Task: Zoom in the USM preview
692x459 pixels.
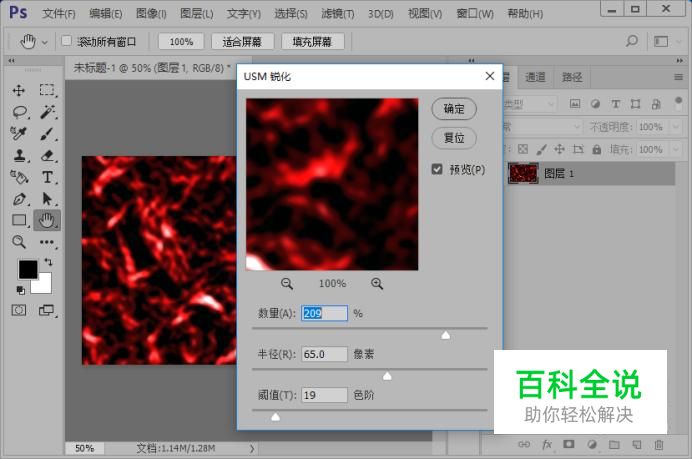Action: click(x=377, y=284)
